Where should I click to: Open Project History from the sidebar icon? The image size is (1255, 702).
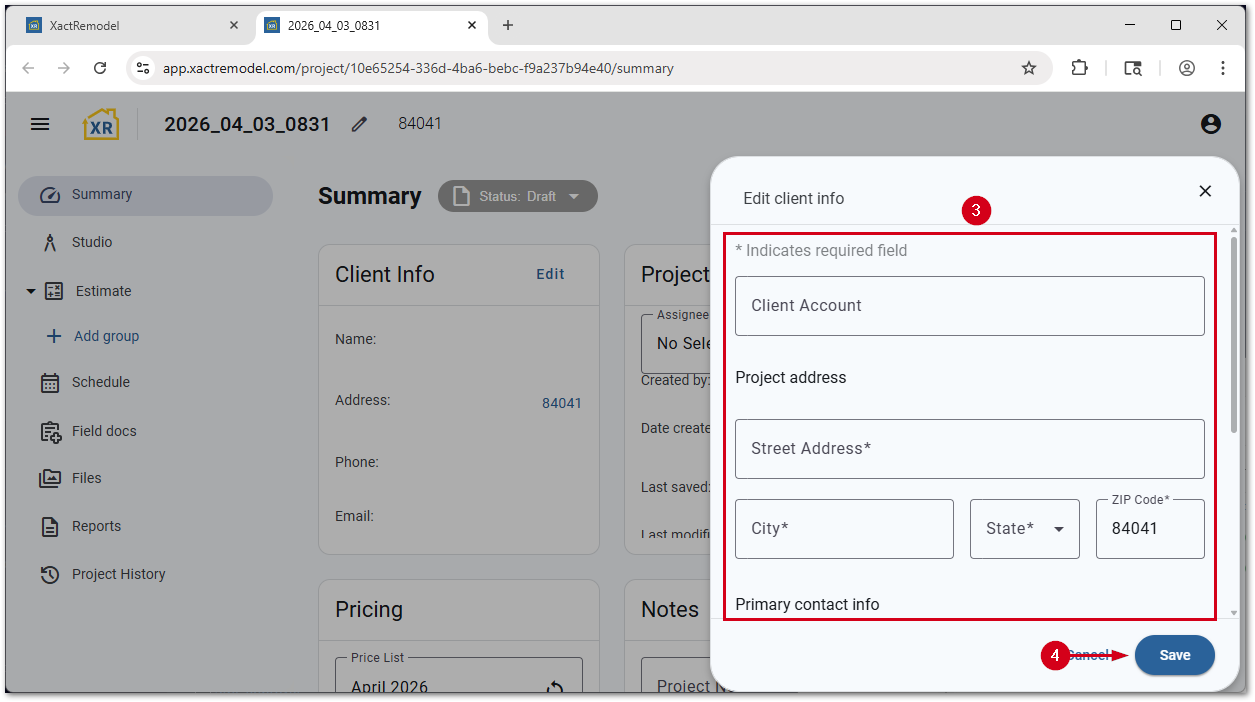[x=49, y=573]
